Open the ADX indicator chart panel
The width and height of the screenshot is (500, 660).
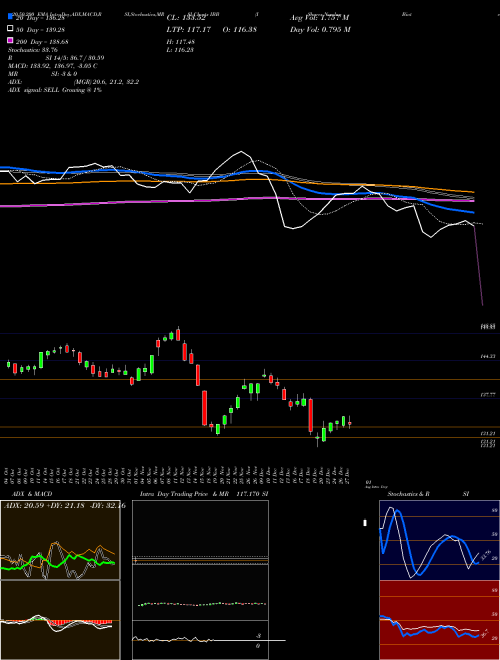[60, 540]
